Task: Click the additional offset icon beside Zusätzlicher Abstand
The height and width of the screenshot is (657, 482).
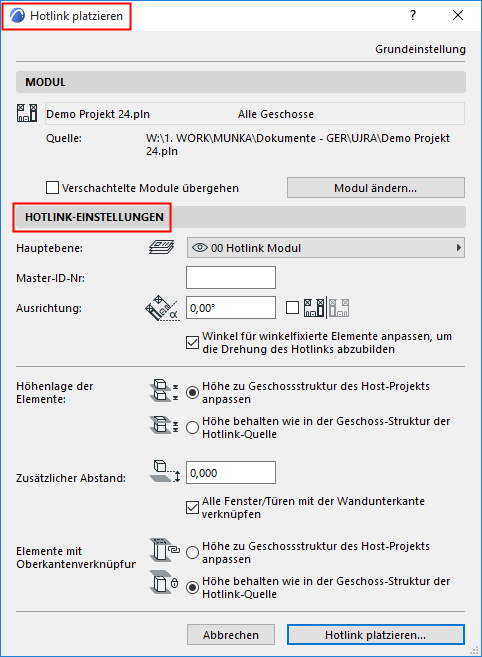Action: [x=165, y=471]
